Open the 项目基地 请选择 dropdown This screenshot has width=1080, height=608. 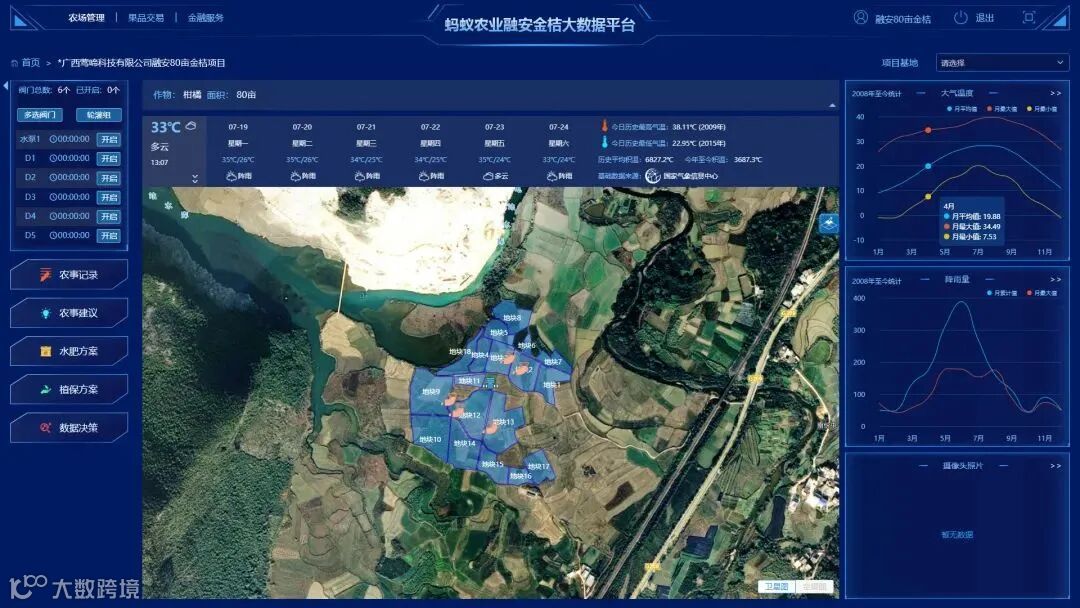(1001, 63)
